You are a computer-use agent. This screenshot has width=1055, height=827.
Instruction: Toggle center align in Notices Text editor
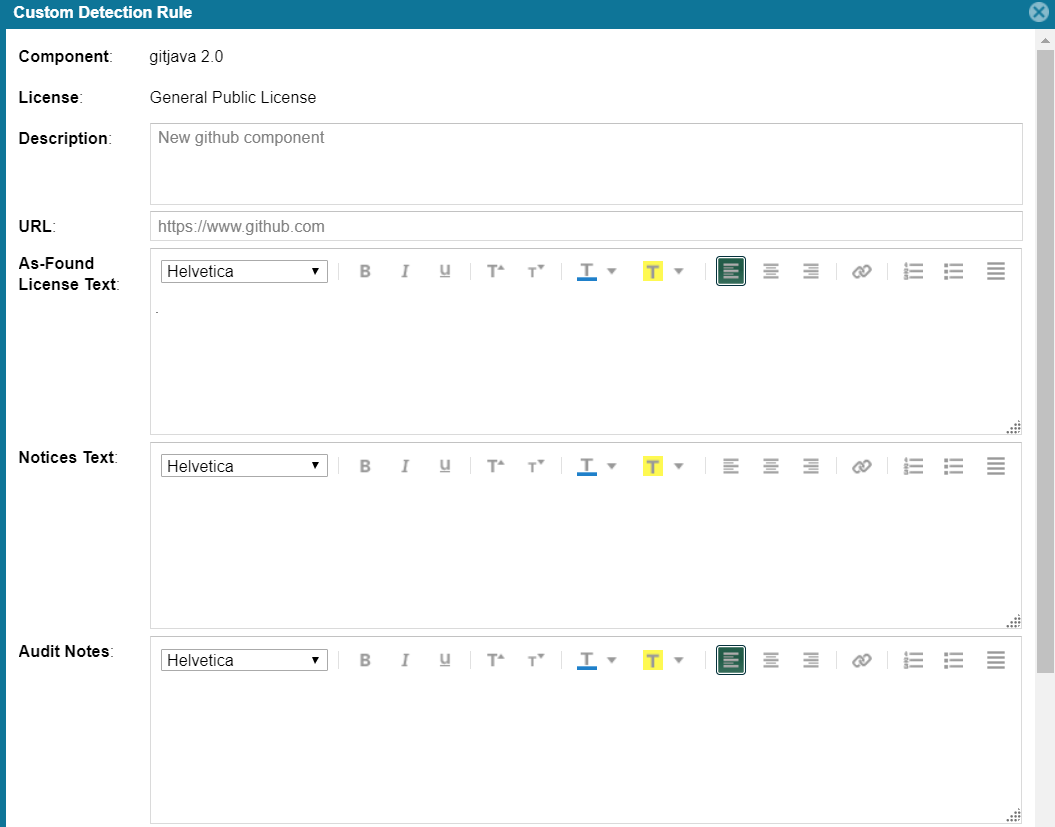pyautogui.click(x=771, y=466)
